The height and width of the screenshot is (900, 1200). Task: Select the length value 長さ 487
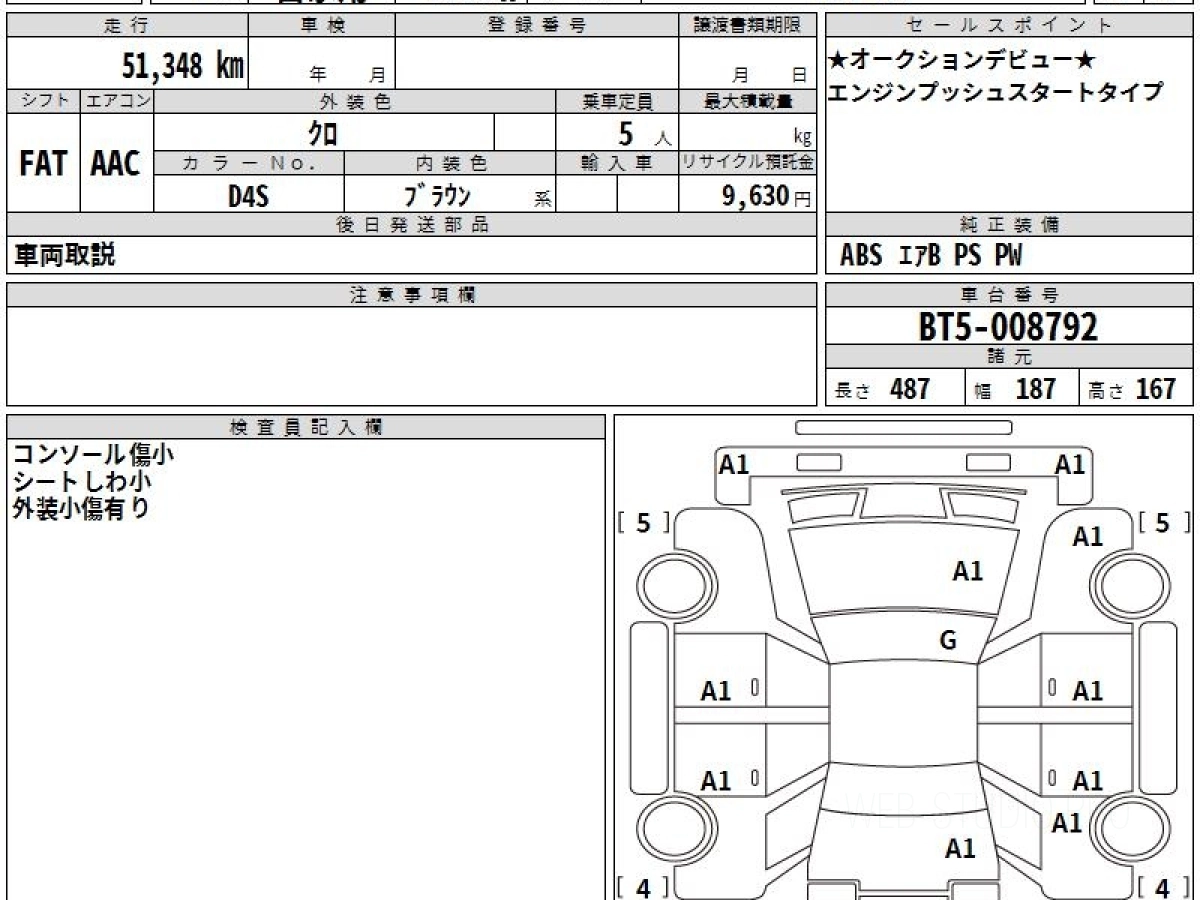pyautogui.click(x=883, y=389)
